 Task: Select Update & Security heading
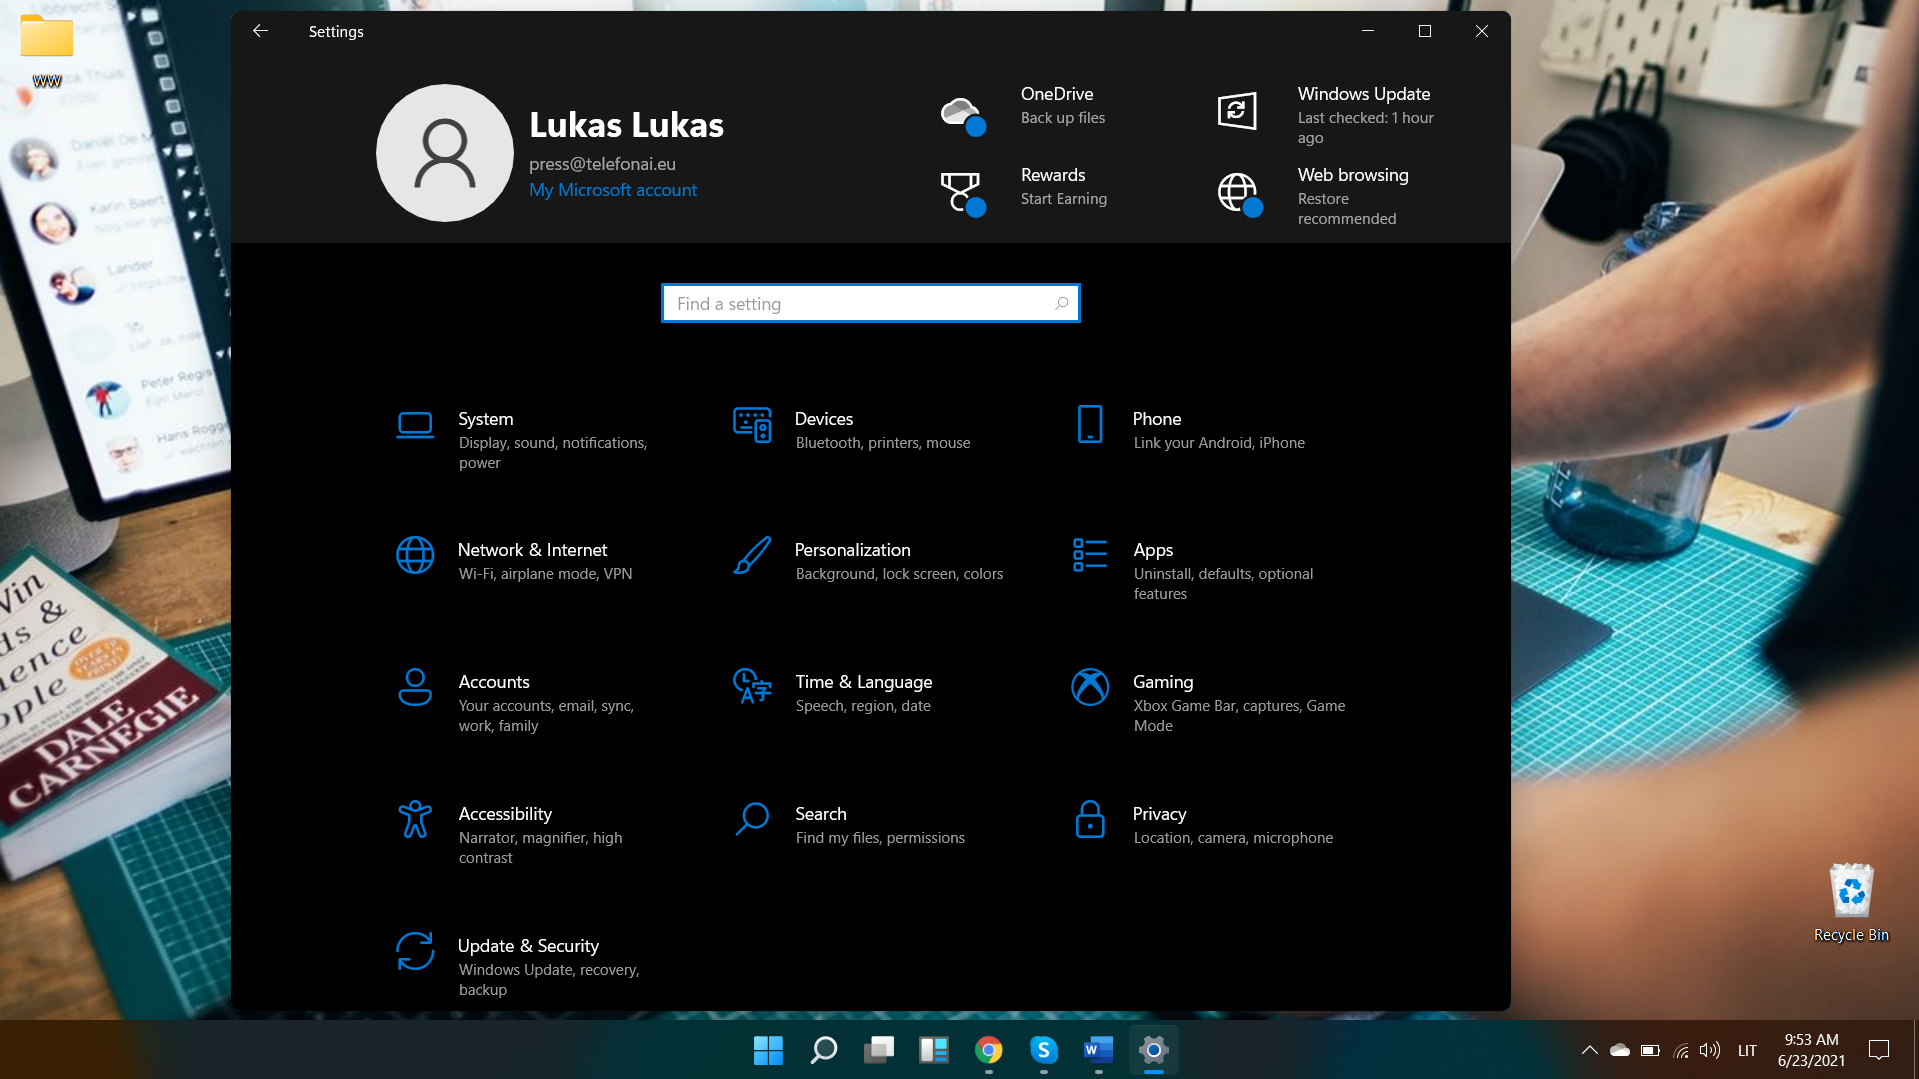[x=529, y=946]
